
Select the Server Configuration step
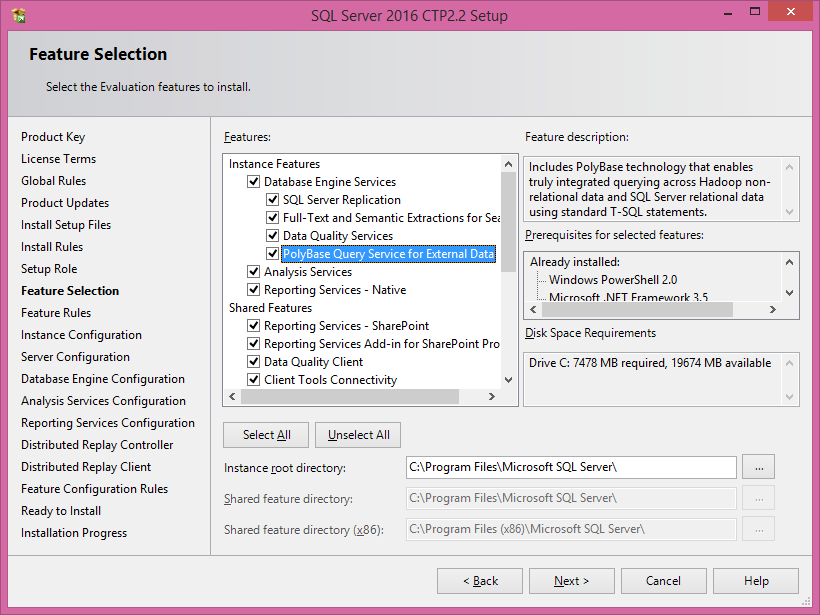pyautogui.click(x=75, y=356)
